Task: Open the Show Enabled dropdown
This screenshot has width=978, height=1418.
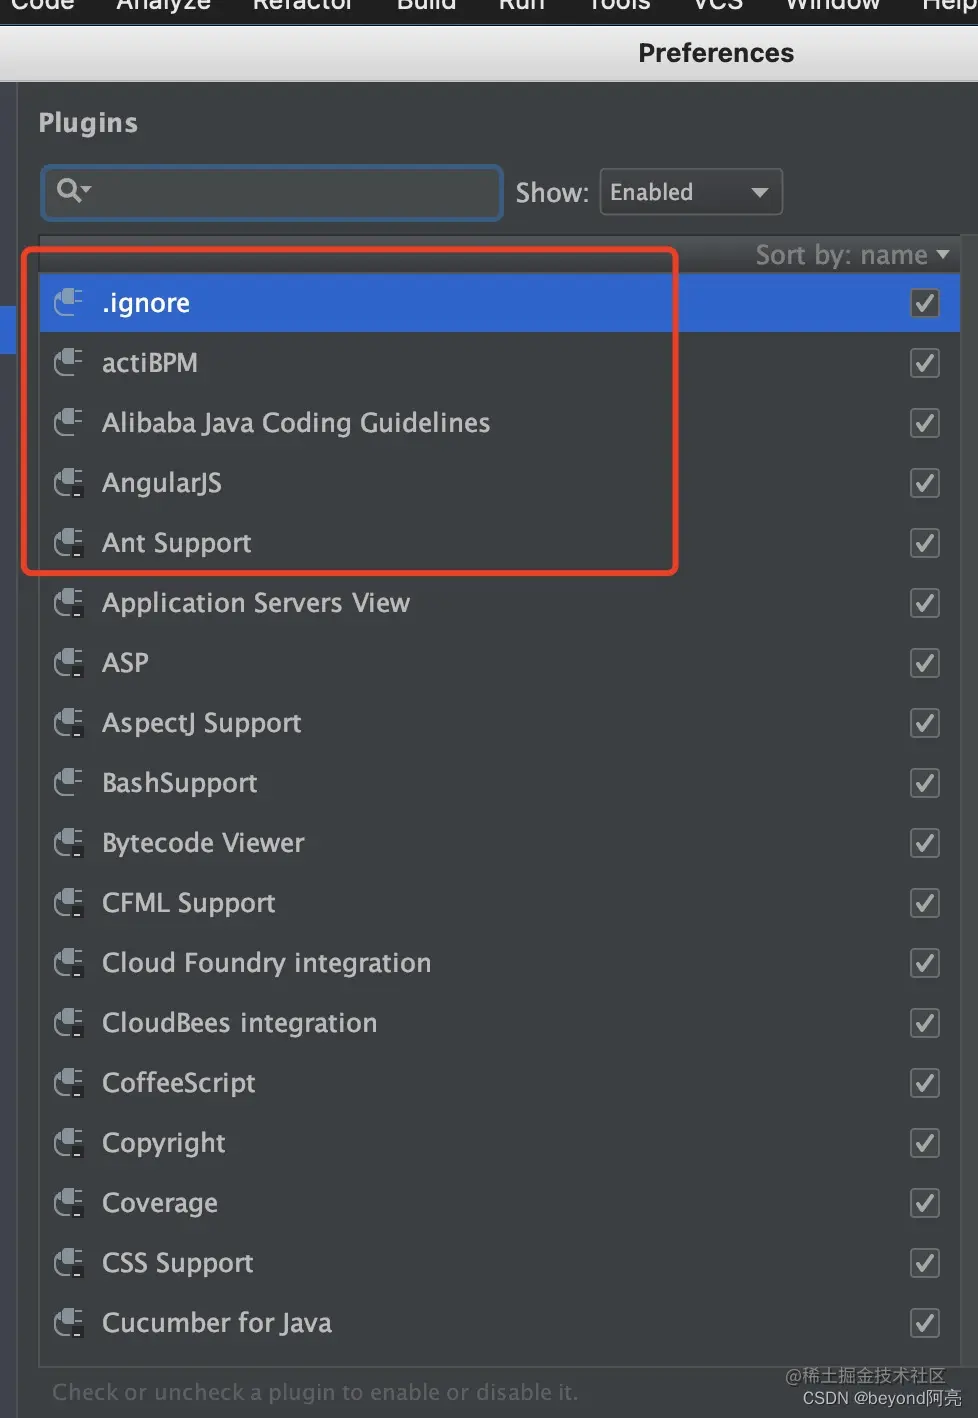Action: tap(690, 192)
